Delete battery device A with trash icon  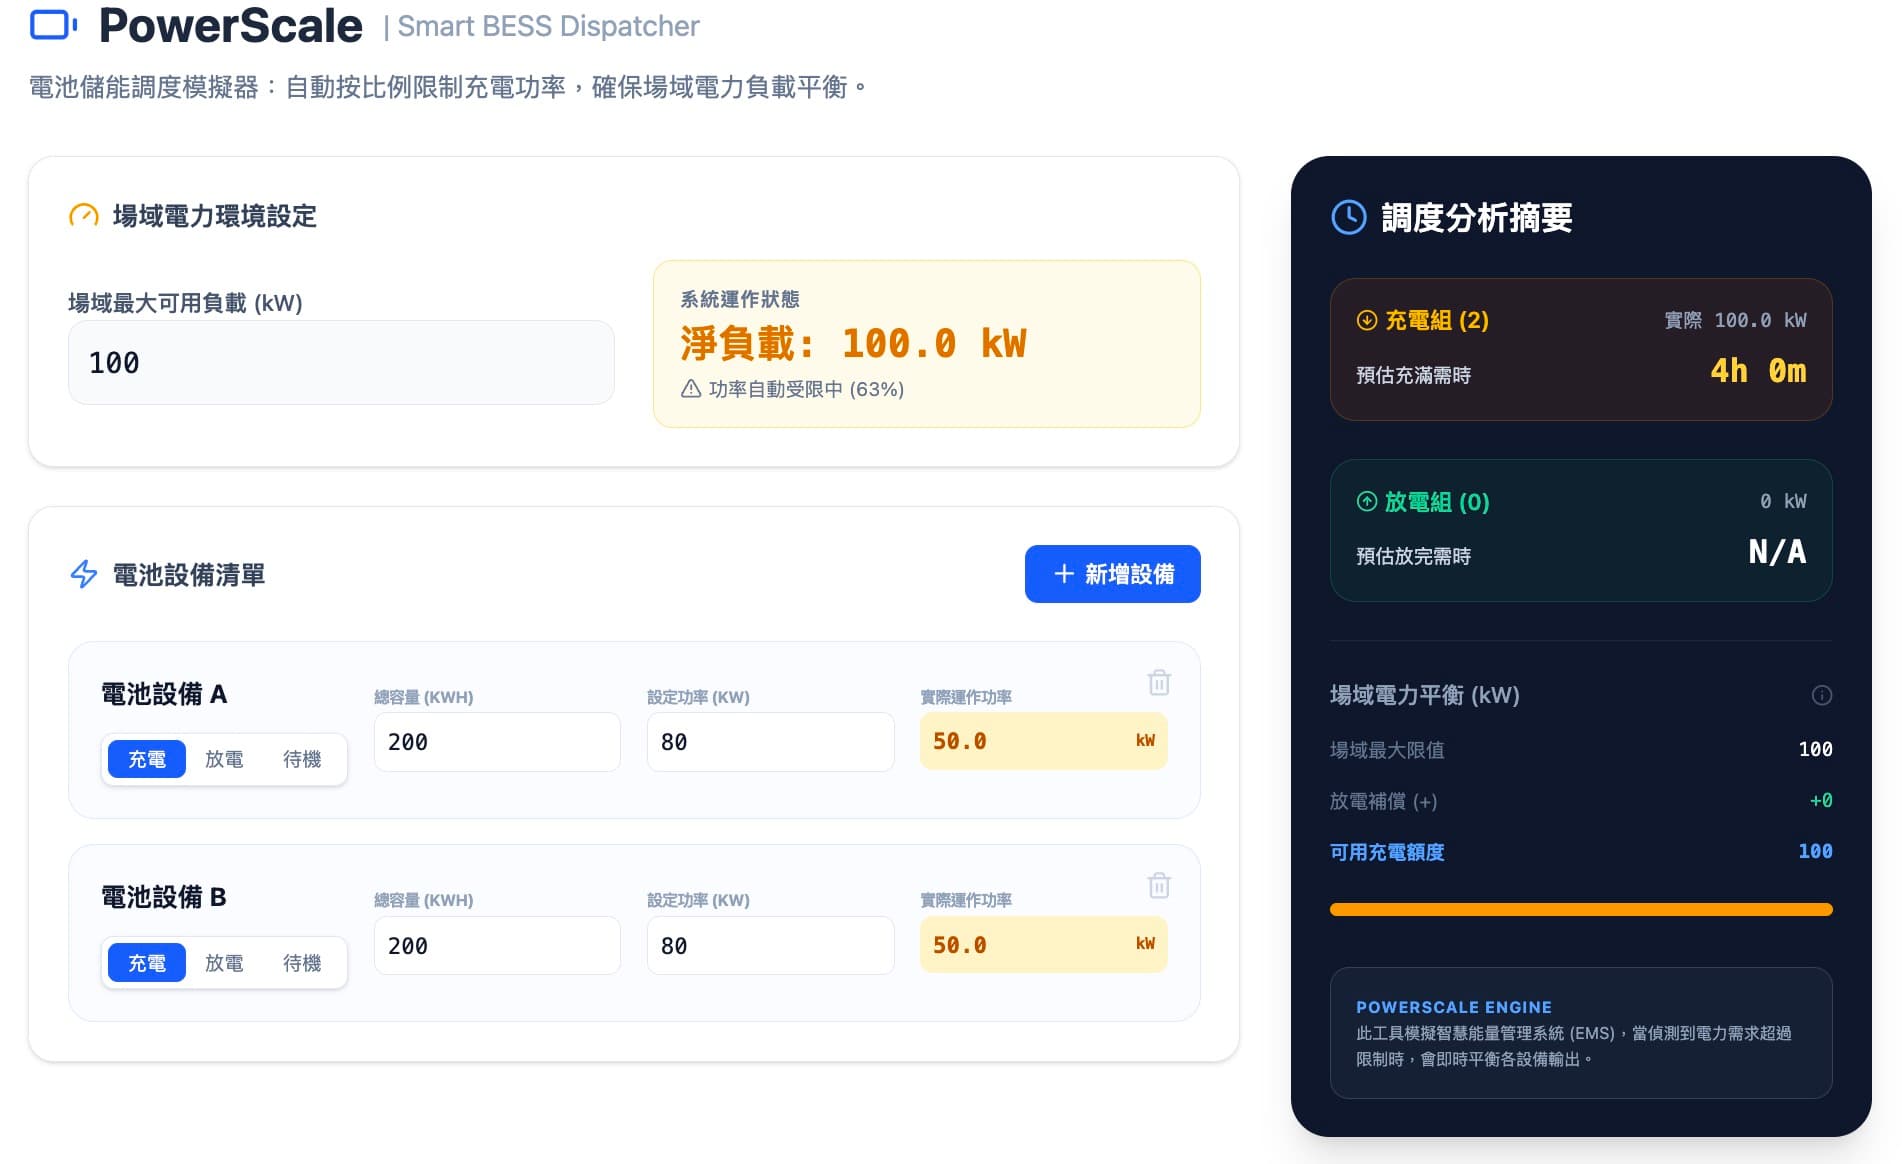(x=1158, y=683)
